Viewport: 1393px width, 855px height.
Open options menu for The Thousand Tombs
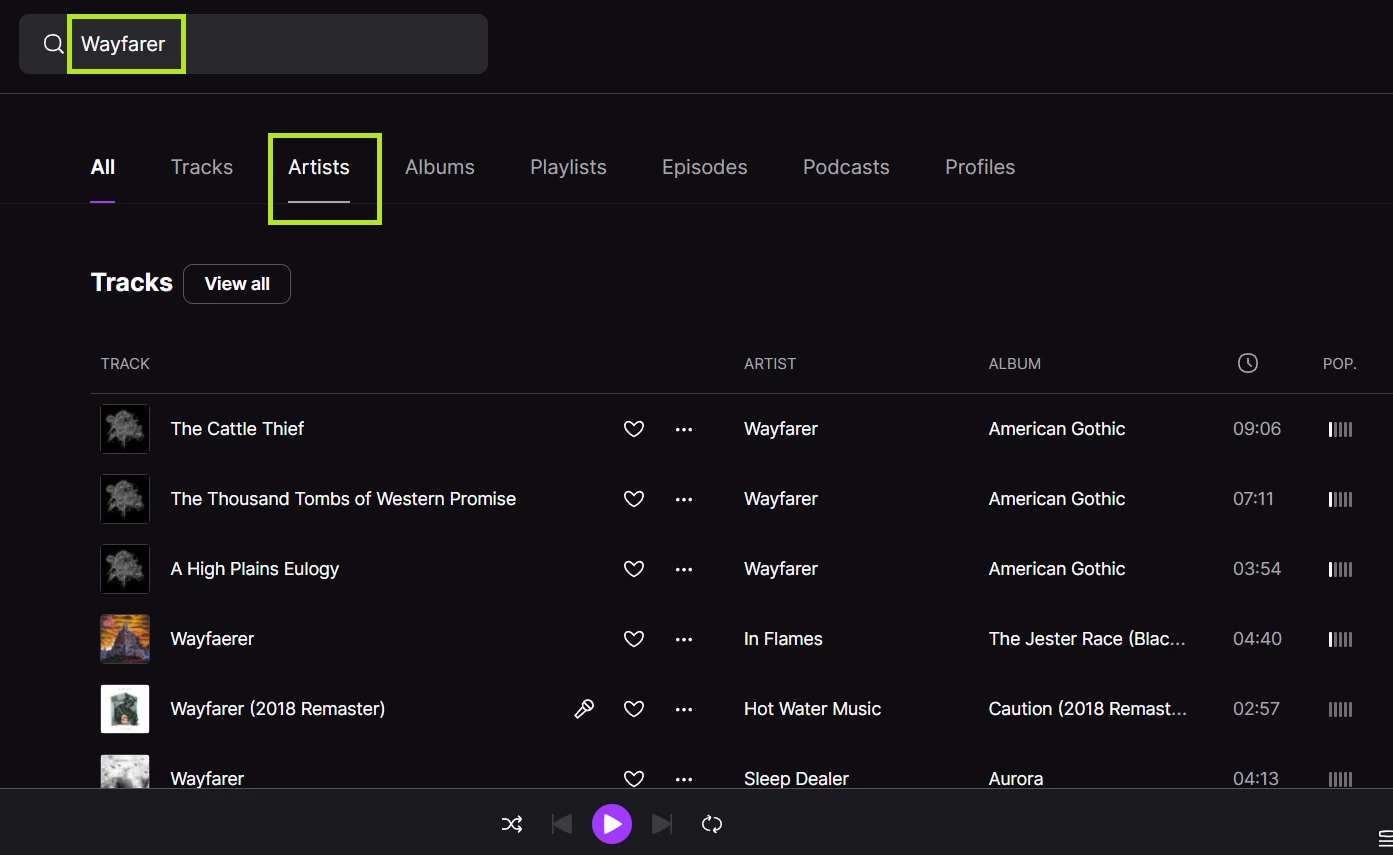pyautogui.click(x=684, y=499)
